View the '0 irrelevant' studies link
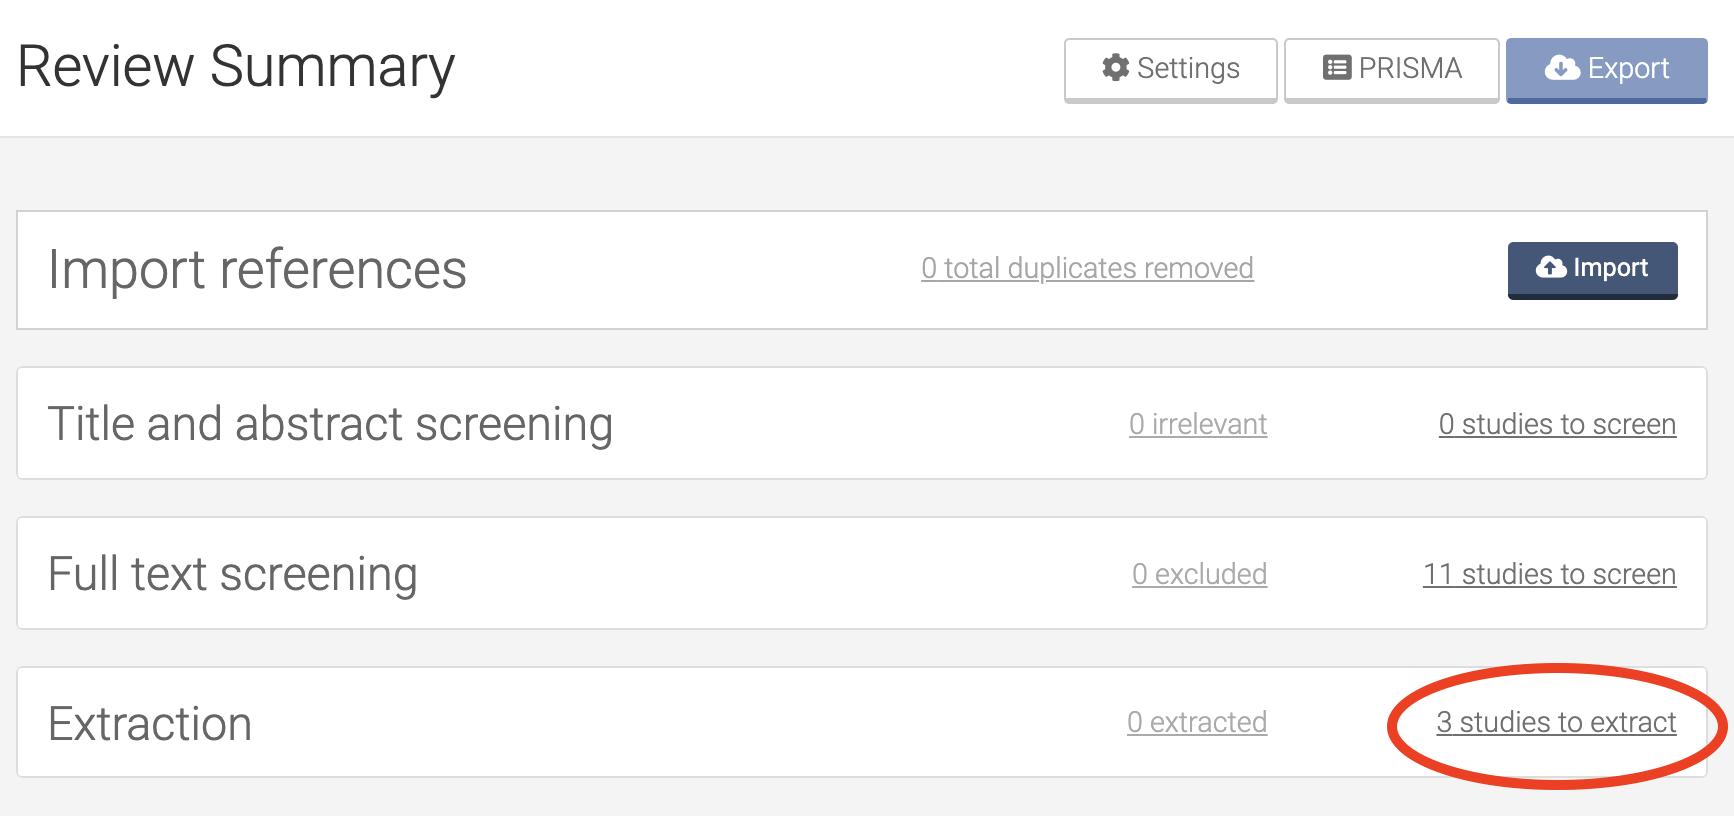 point(1198,424)
